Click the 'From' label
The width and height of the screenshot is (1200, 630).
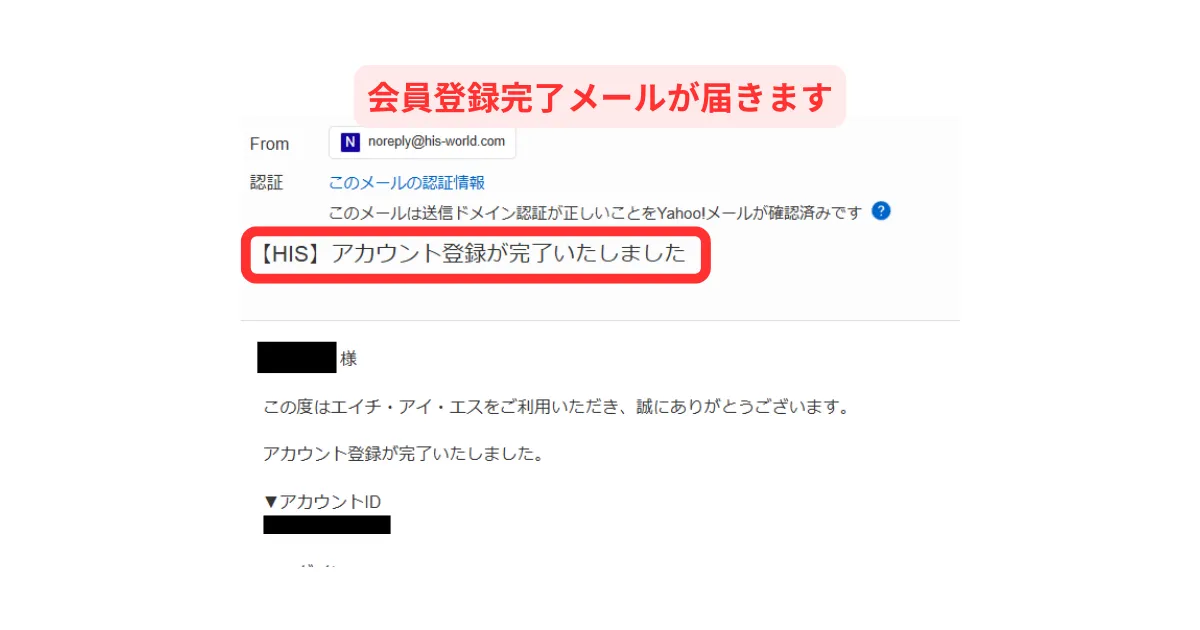[269, 144]
